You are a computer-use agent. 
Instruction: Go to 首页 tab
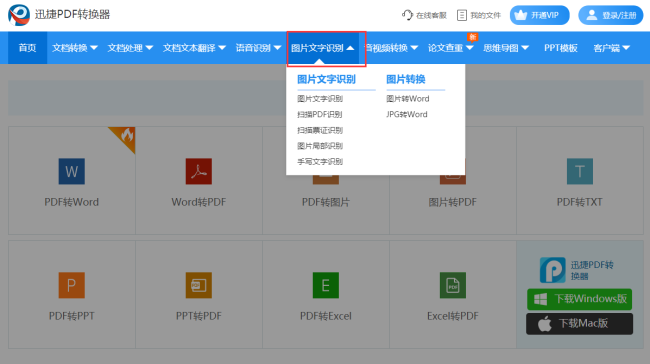(x=27, y=48)
